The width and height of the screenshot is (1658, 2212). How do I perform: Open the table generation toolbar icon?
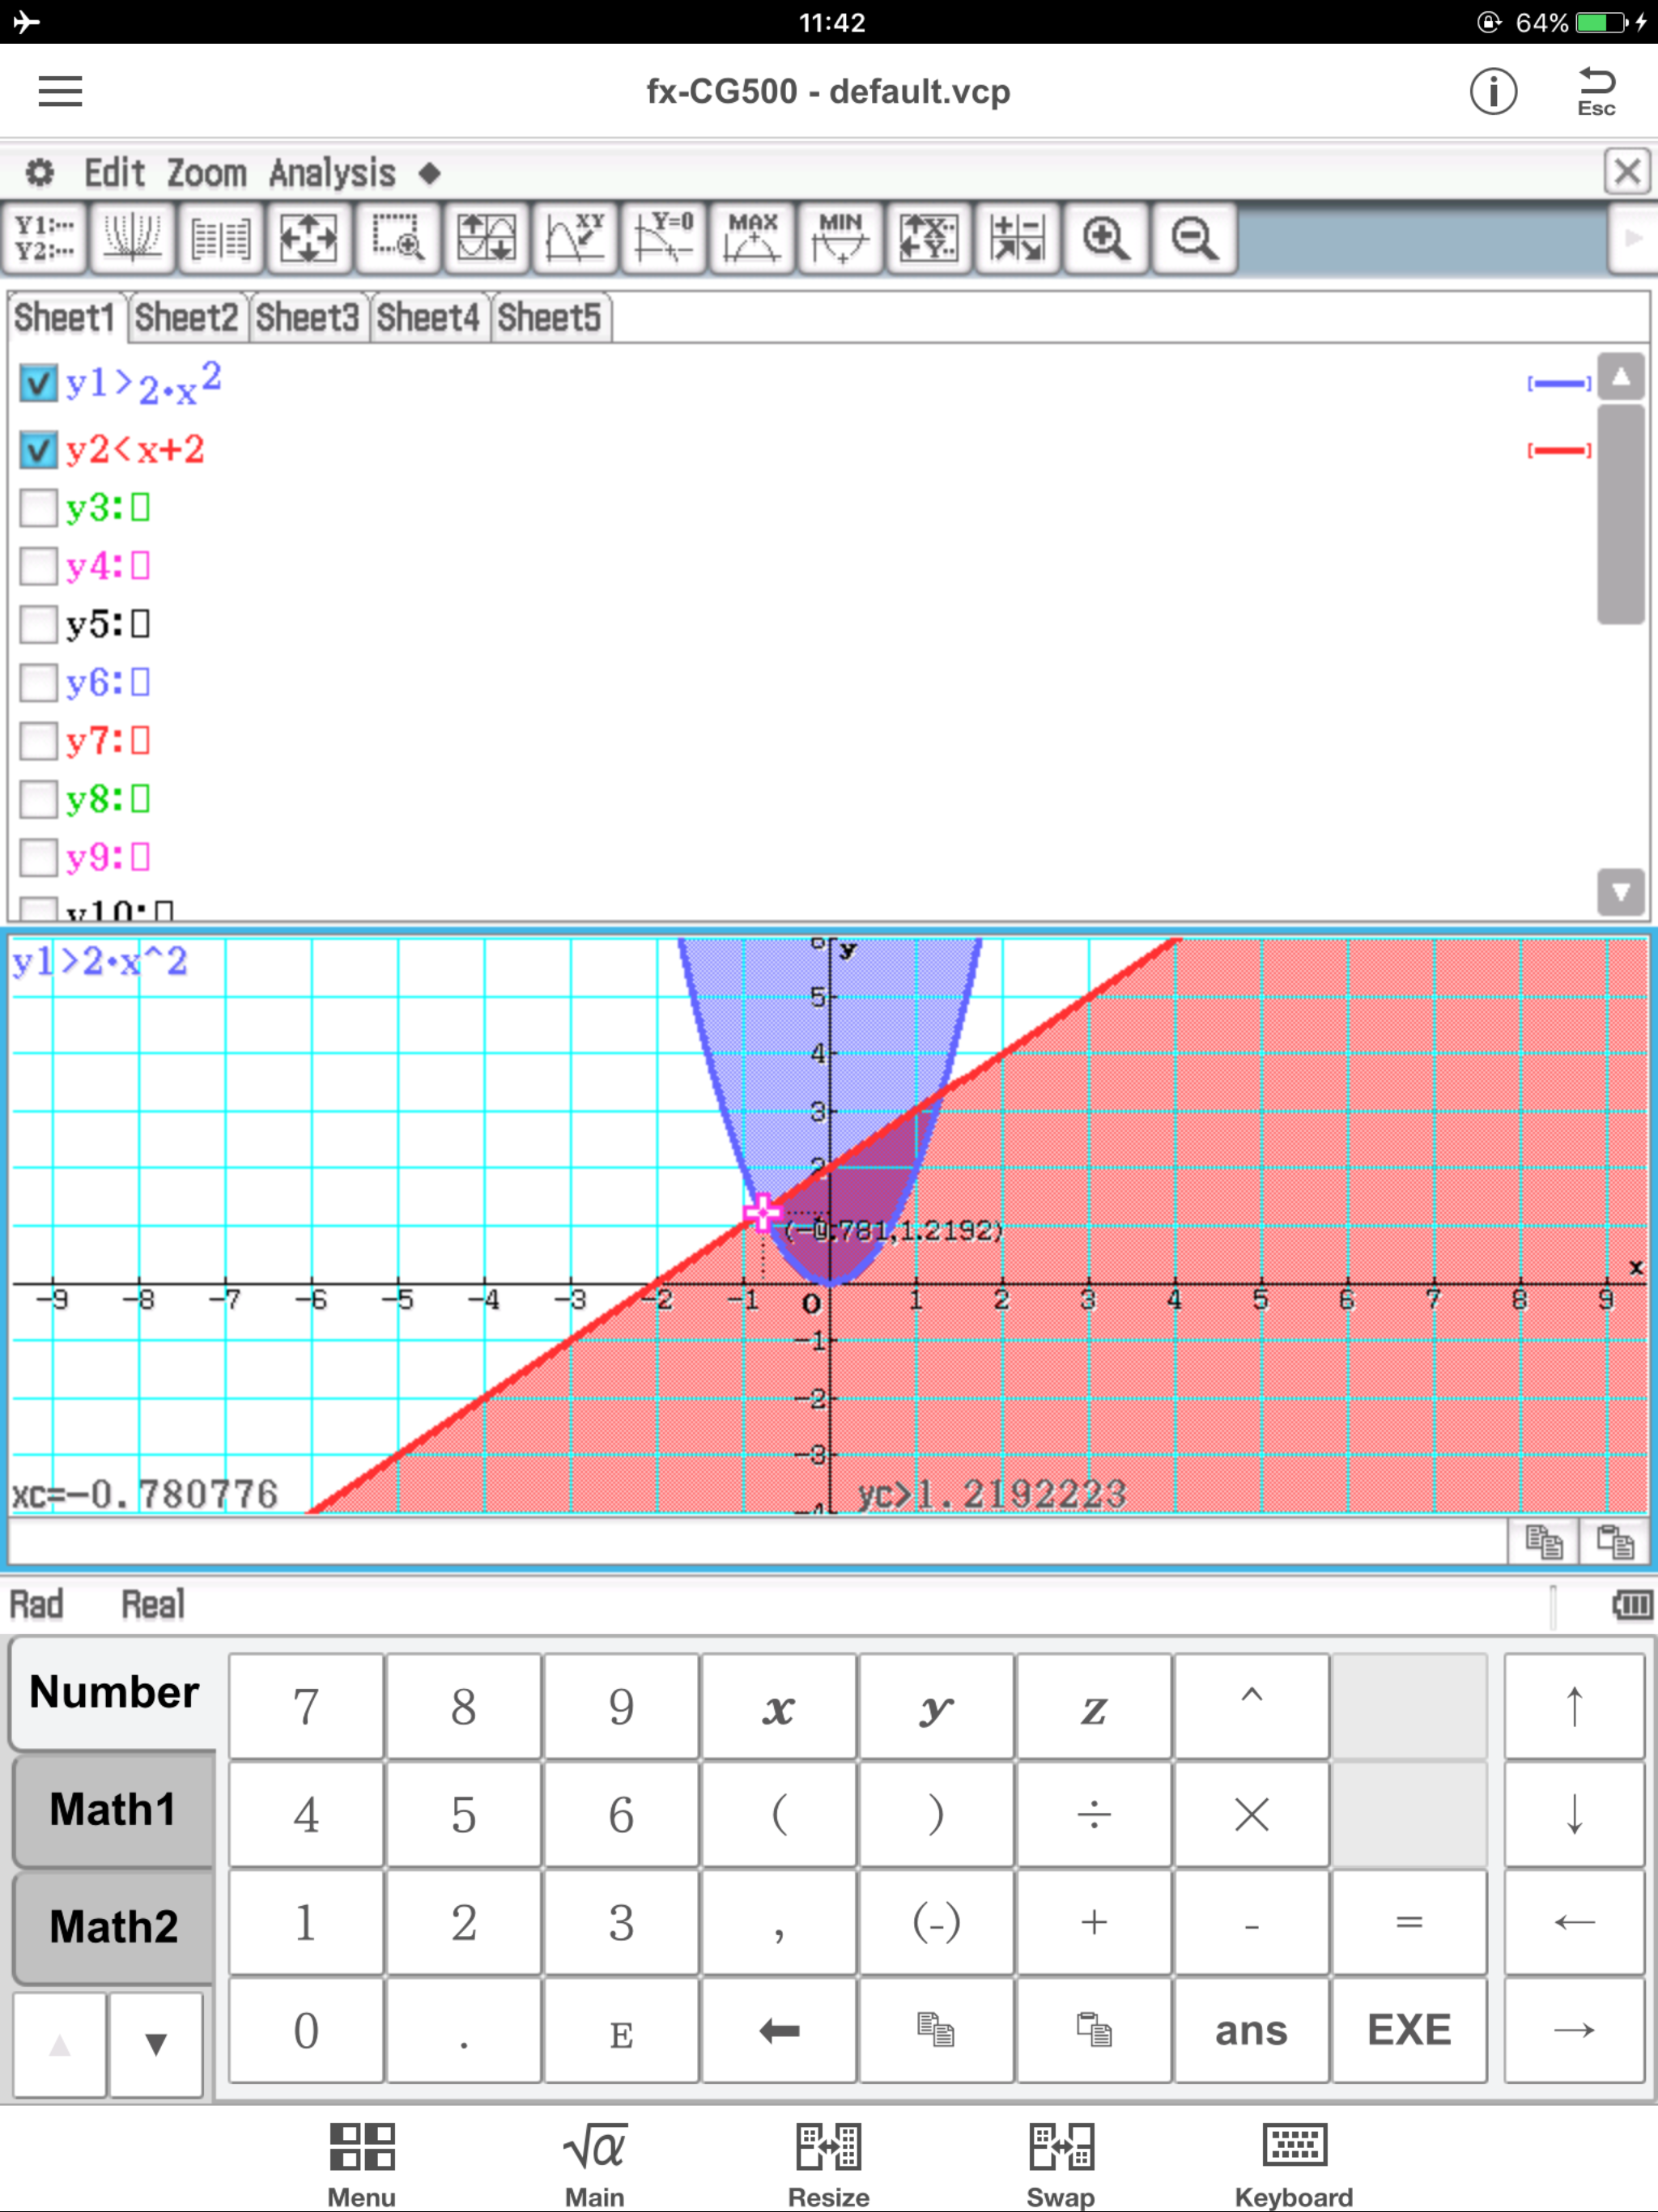[221, 238]
